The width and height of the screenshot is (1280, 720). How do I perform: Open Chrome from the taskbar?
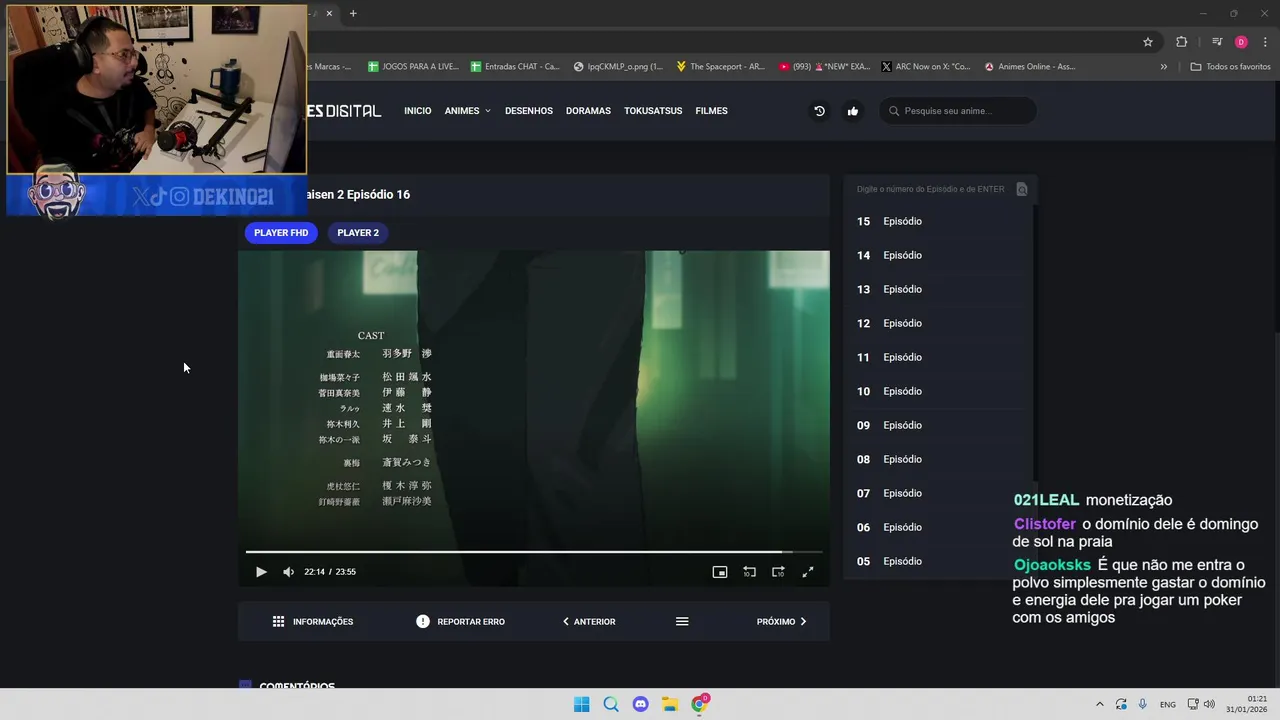[700, 704]
